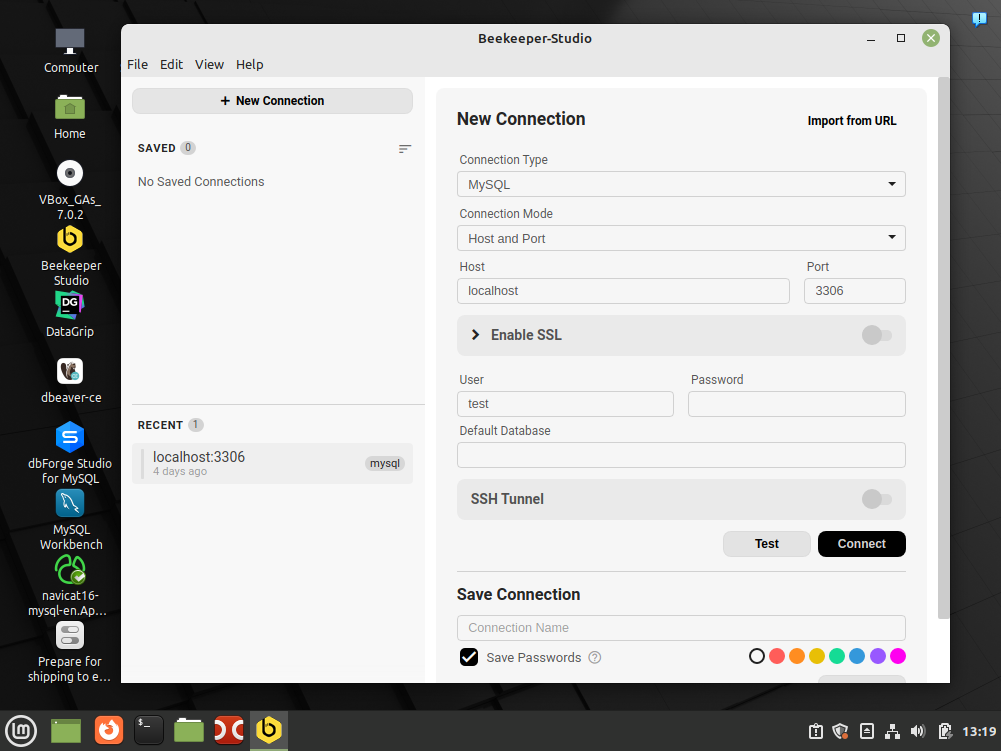Screen dimensions: 1001x751
Task: Click the Password input field
Action: (x=797, y=404)
